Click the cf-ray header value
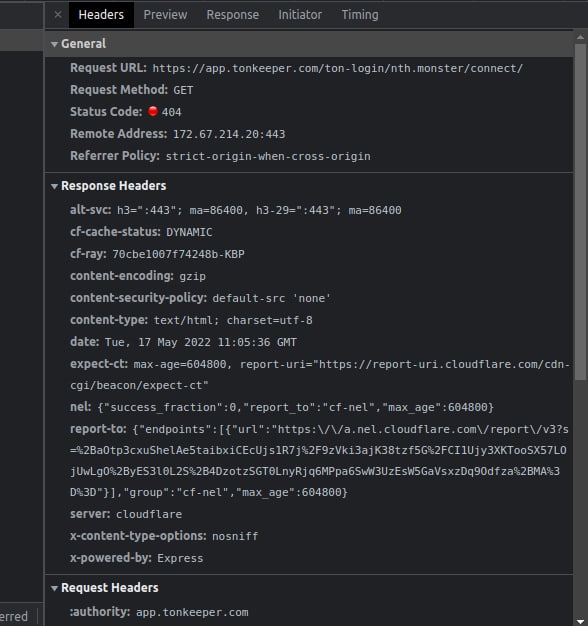Screen dimensions: 588x626 (178, 254)
